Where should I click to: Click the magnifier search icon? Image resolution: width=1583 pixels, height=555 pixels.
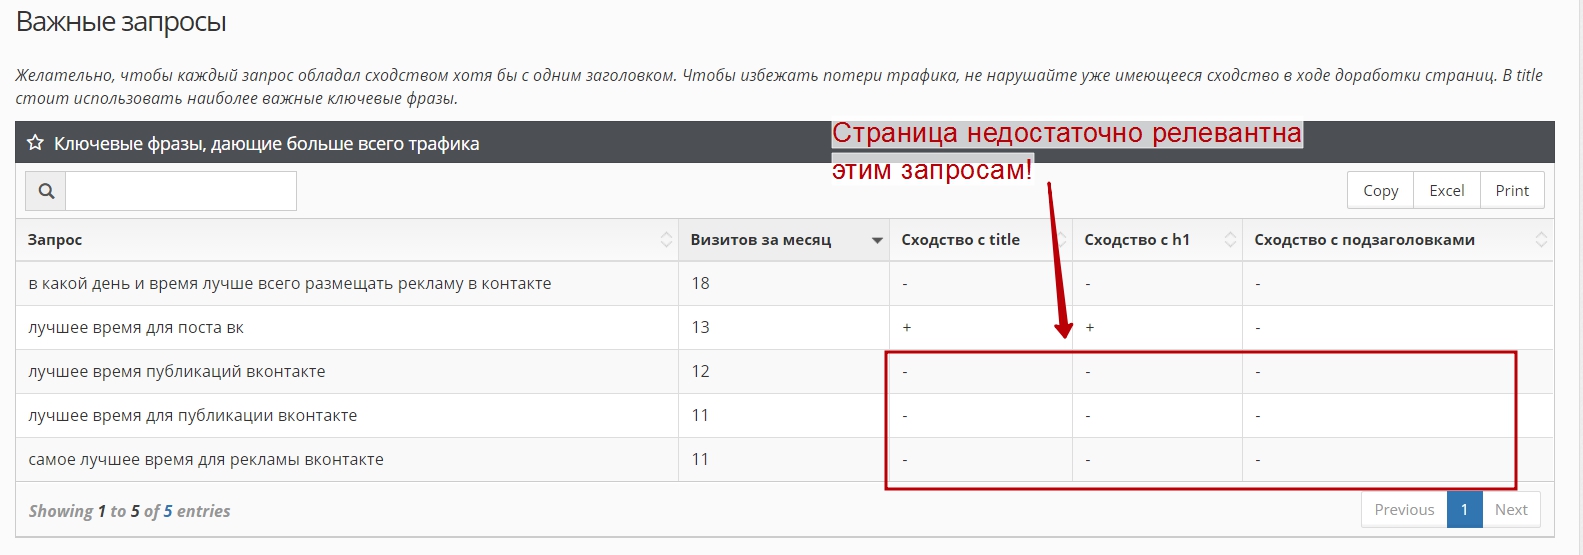[x=46, y=191]
